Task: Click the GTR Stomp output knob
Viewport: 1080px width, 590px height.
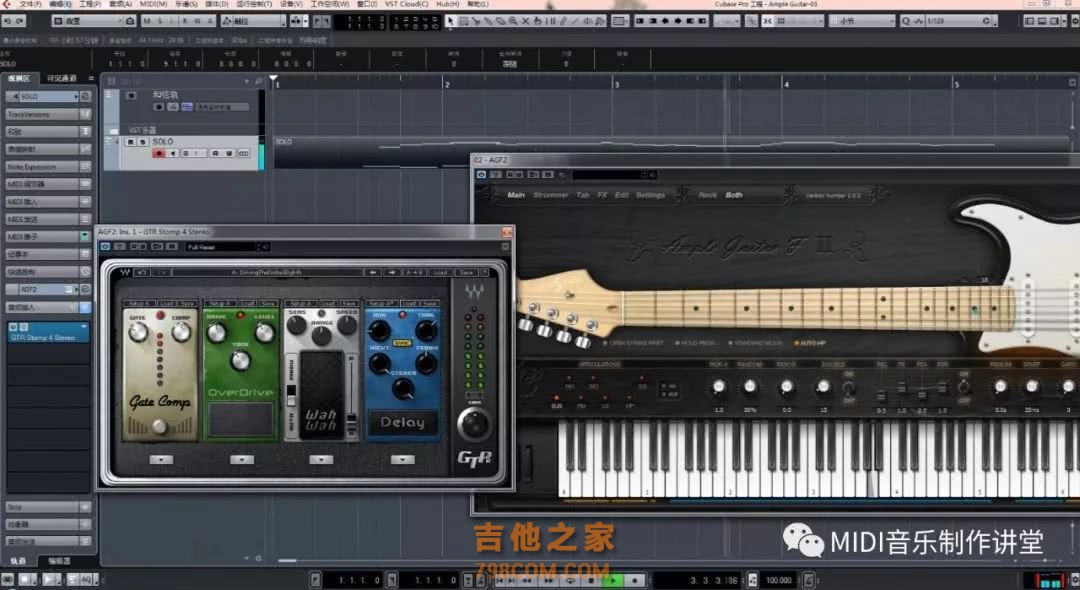Action: point(475,422)
